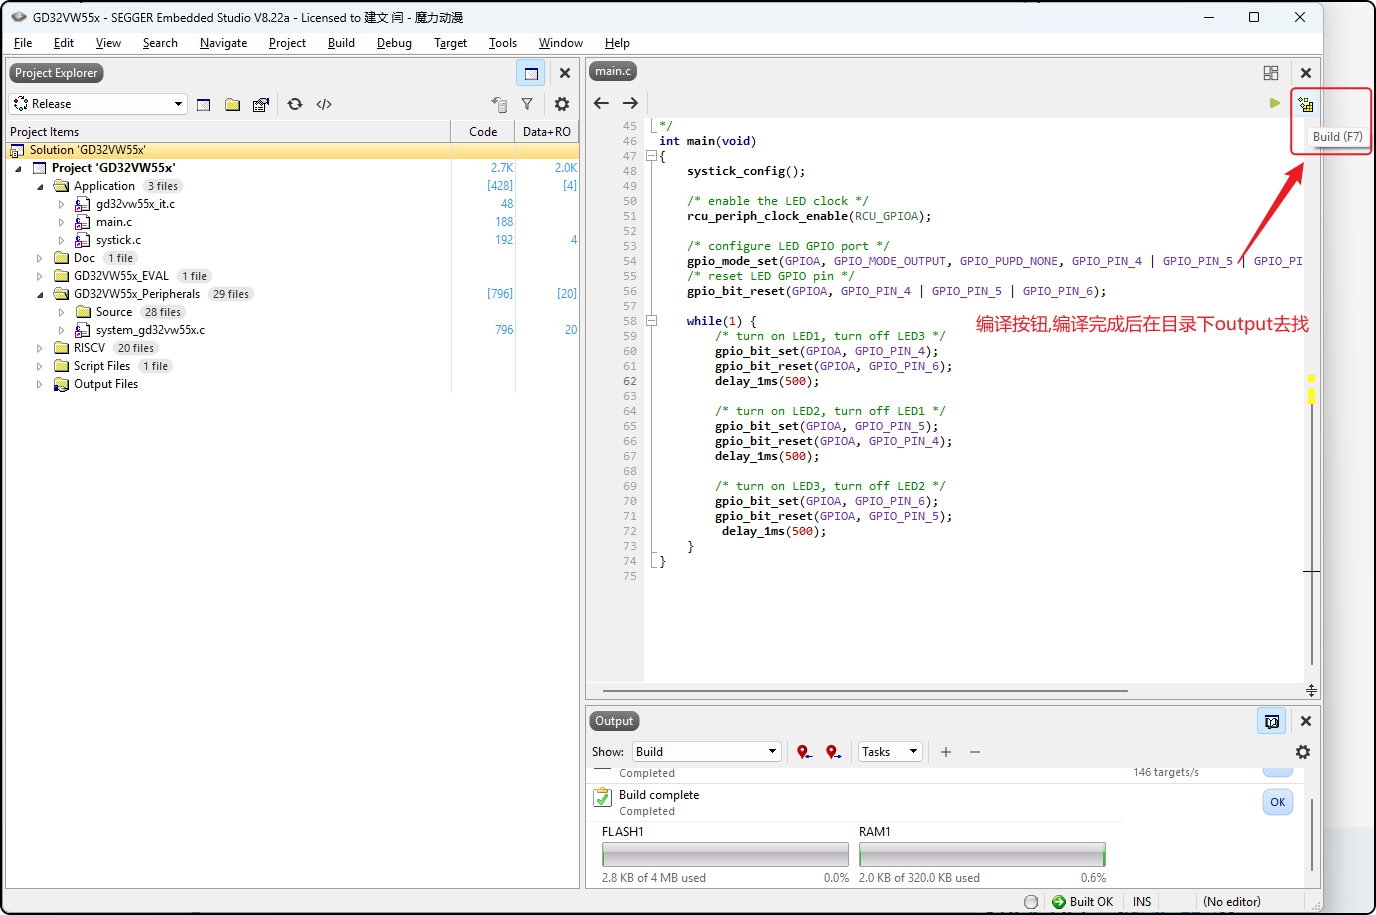Open the Debug menu
This screenshot has width=1376, height=915.
[x=394, y=43]
